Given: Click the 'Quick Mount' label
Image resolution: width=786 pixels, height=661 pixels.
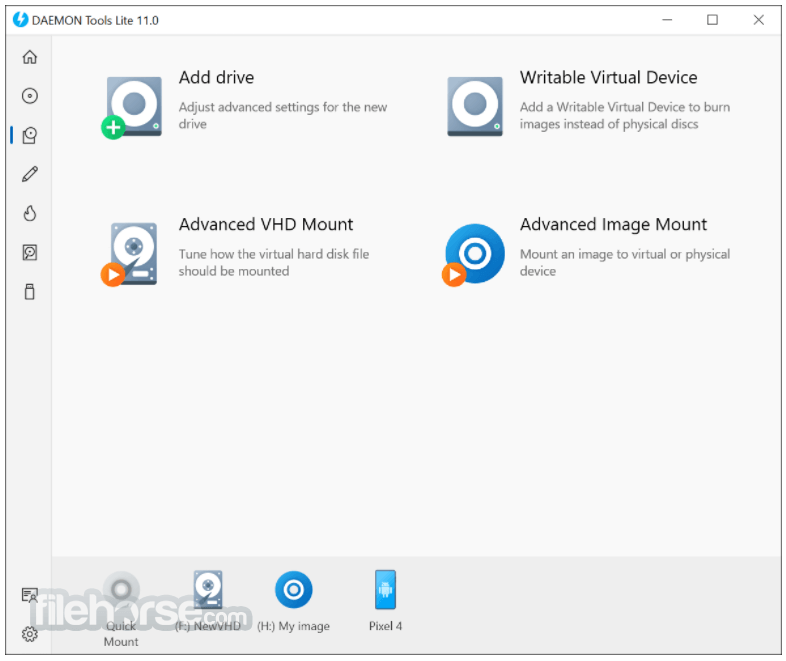Looking at the screenshot, I should pyautogui.click(x=121, y=633).
